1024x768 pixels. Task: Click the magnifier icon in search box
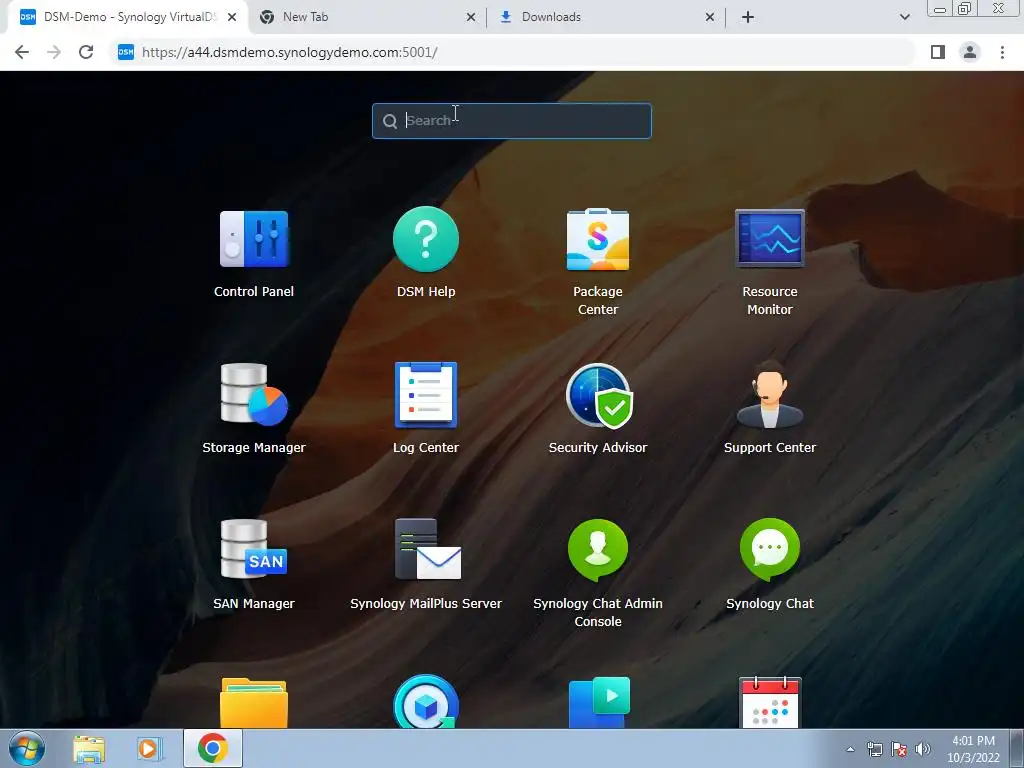pos(390,121)
